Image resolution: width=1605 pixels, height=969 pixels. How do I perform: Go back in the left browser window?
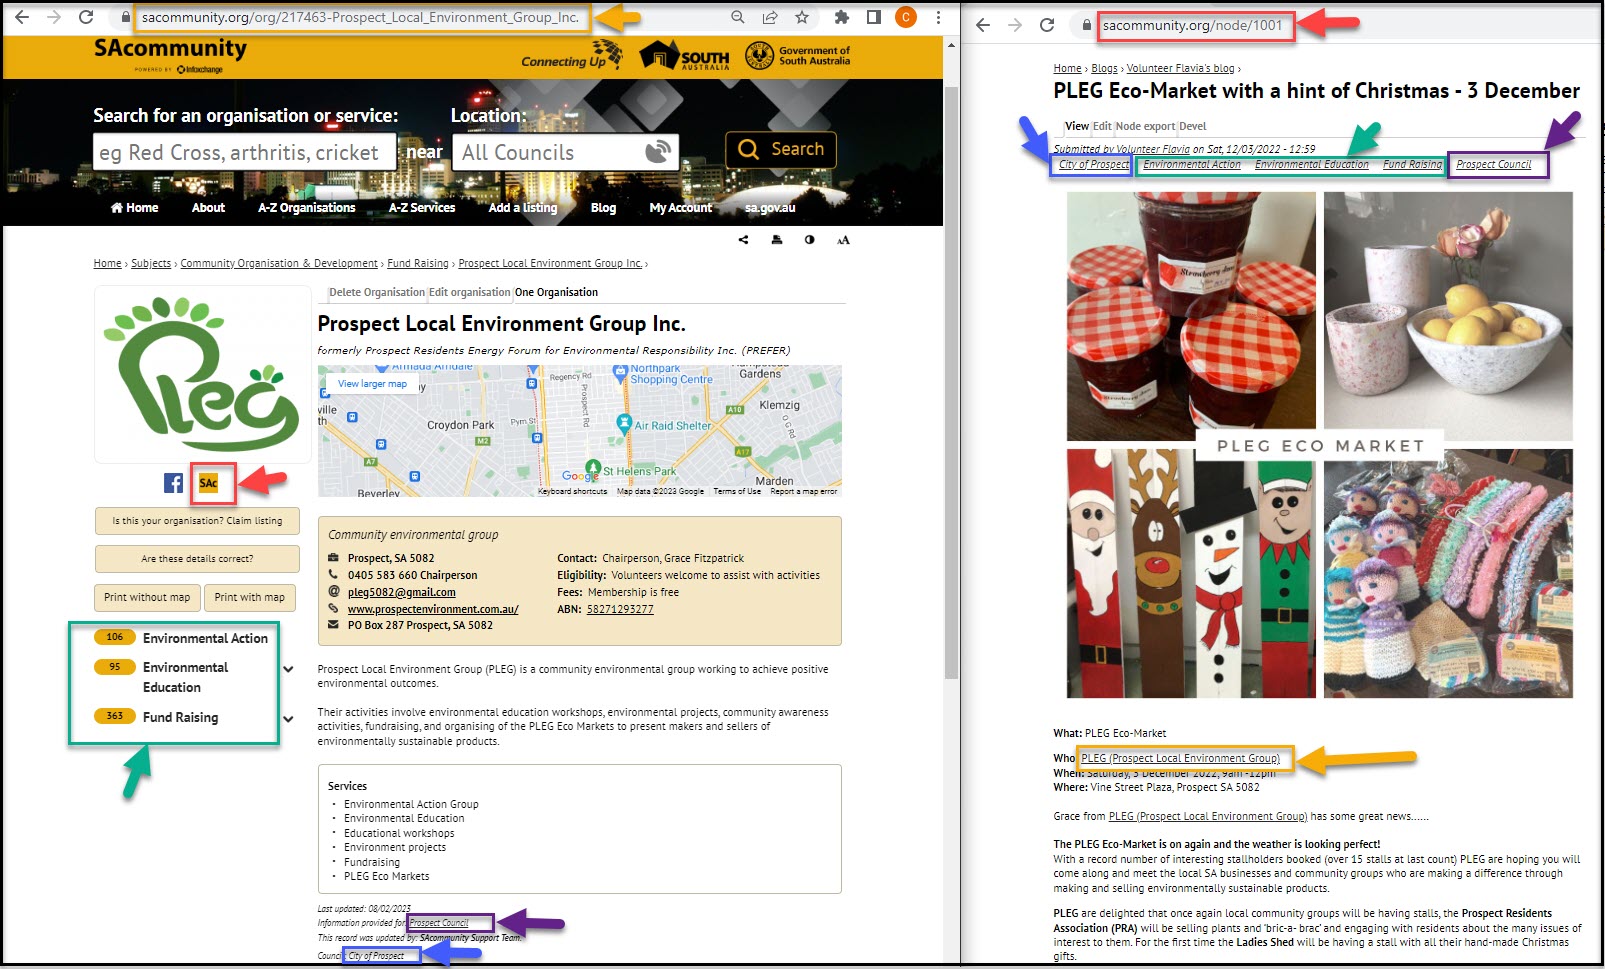point(22,17)
